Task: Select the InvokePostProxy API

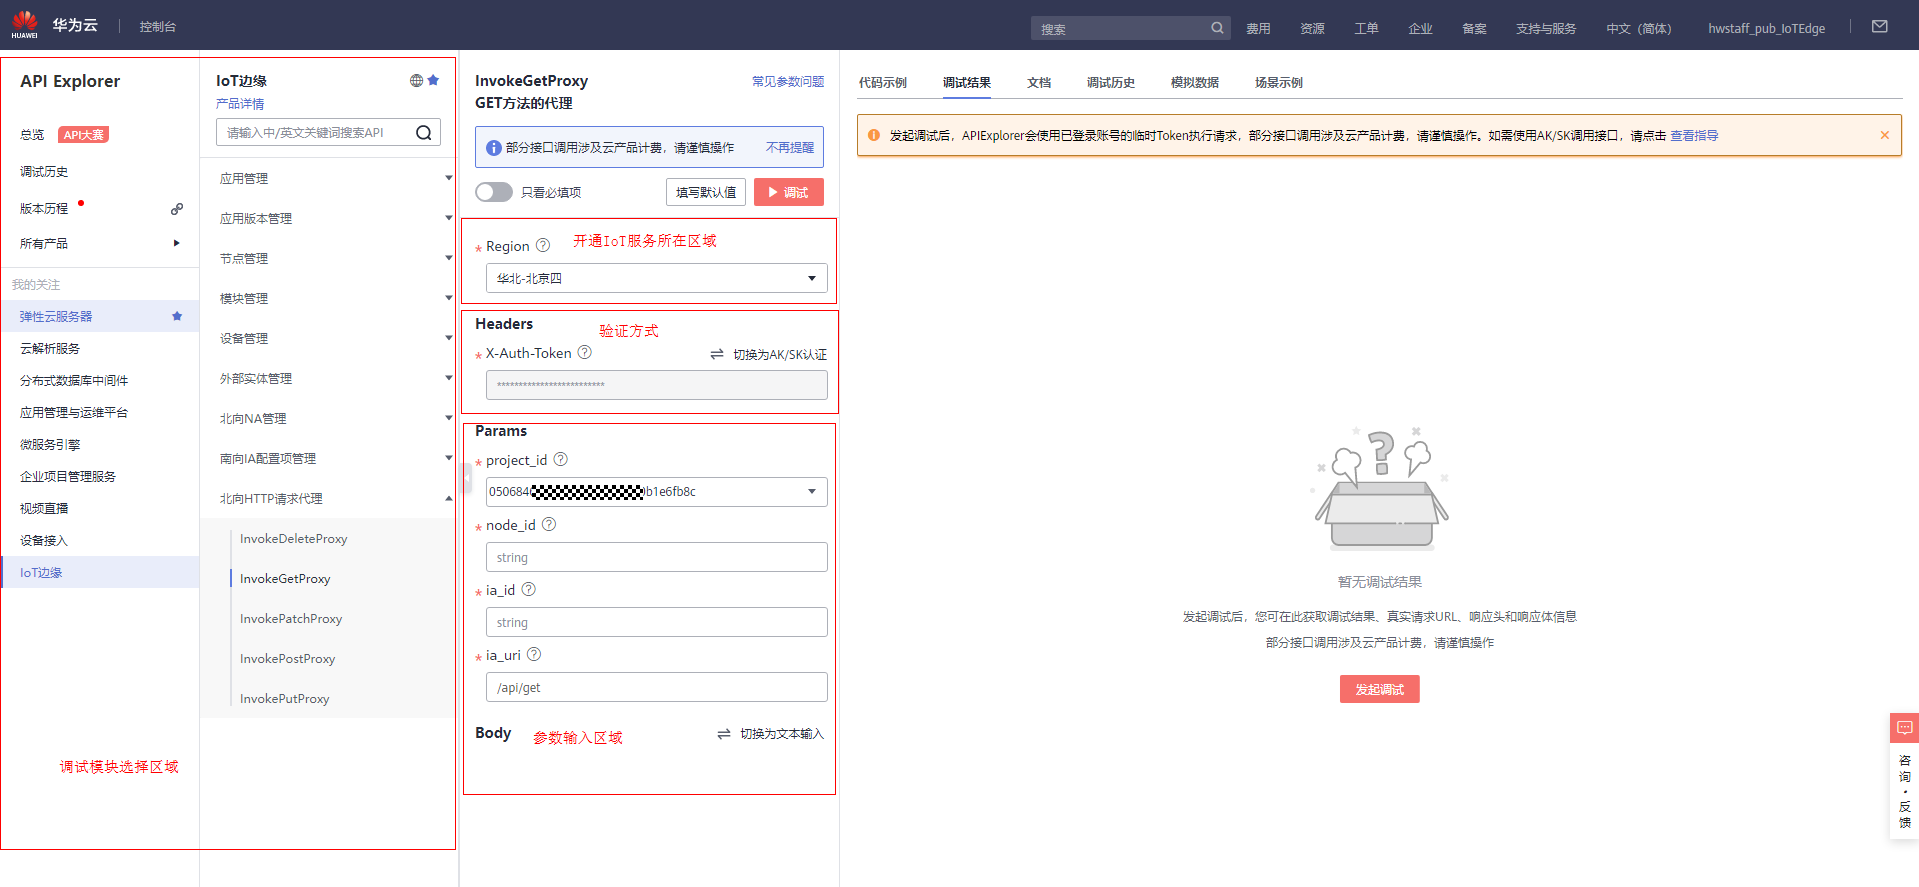Action: [x=288, y=658]
